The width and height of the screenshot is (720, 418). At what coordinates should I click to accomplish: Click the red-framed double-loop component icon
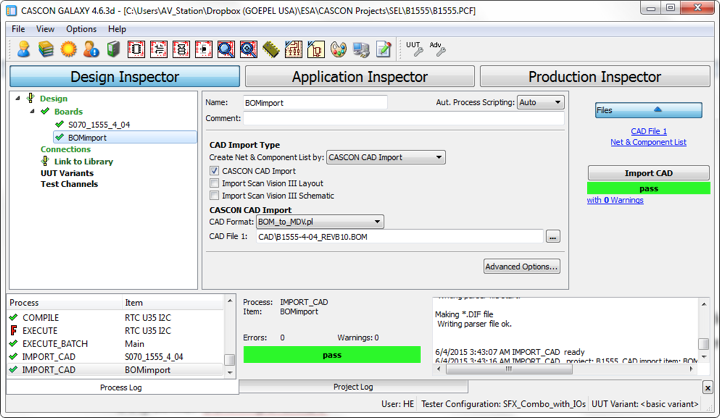(181, 49)
